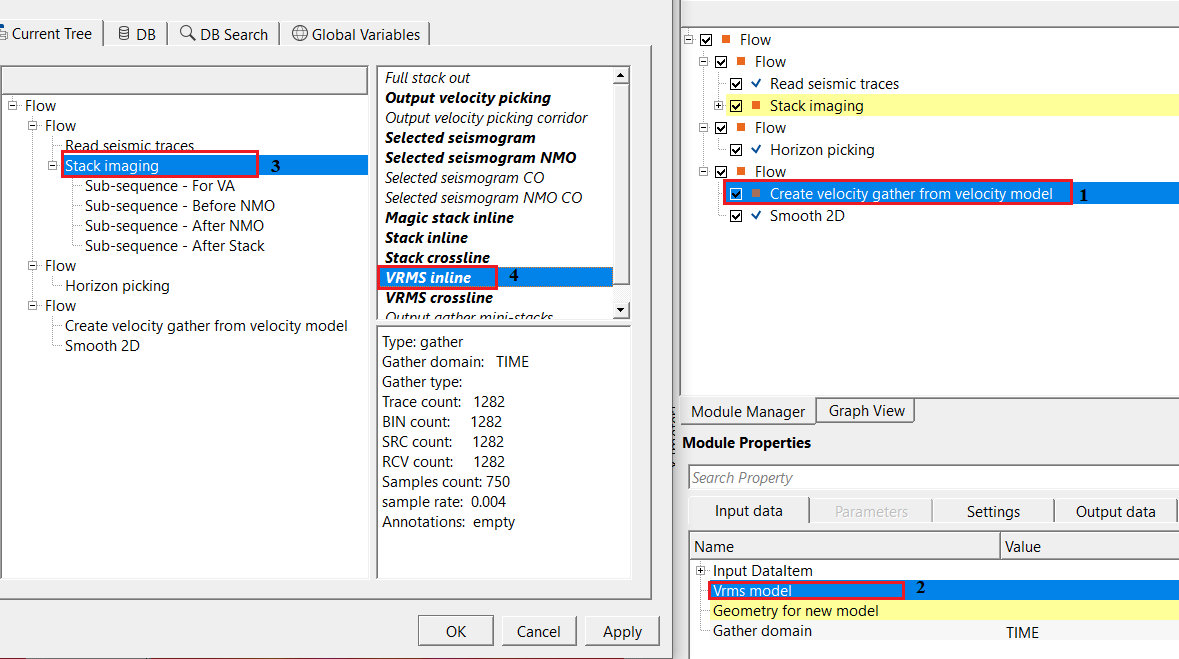Toggle the Read seismic traces checkbox
Screen dimensions: 1179x659
[736, 84]
